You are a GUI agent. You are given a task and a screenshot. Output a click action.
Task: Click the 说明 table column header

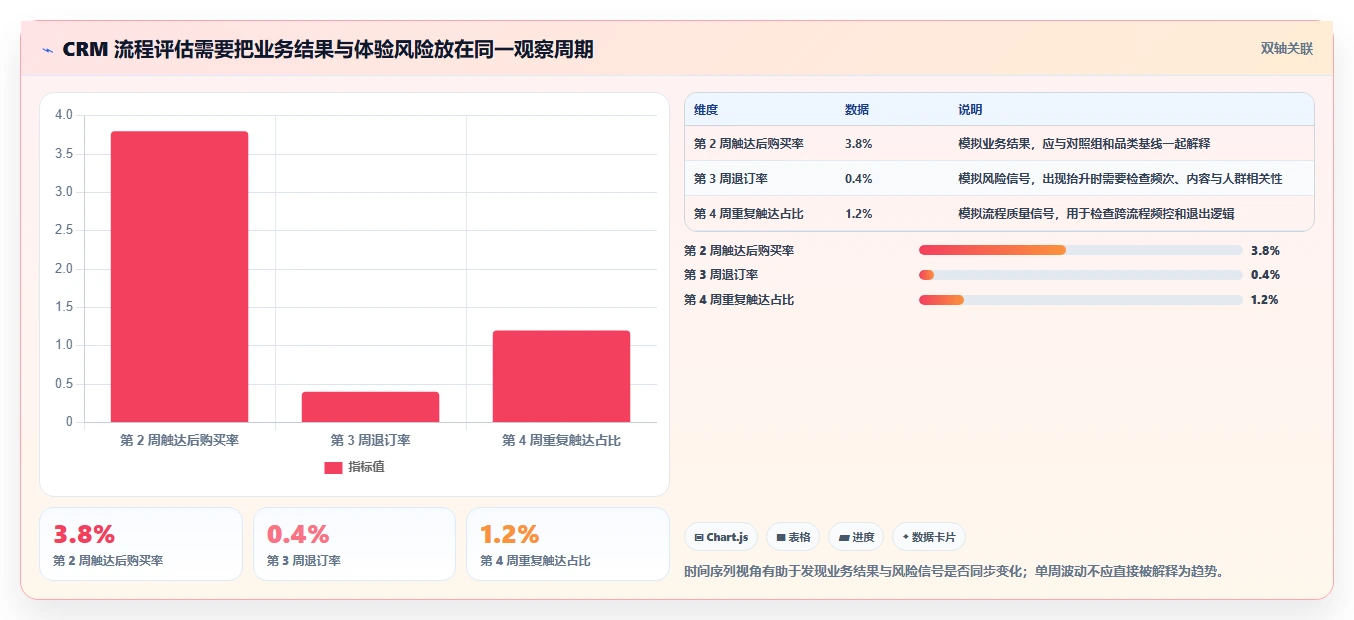(x=970, y=109)
